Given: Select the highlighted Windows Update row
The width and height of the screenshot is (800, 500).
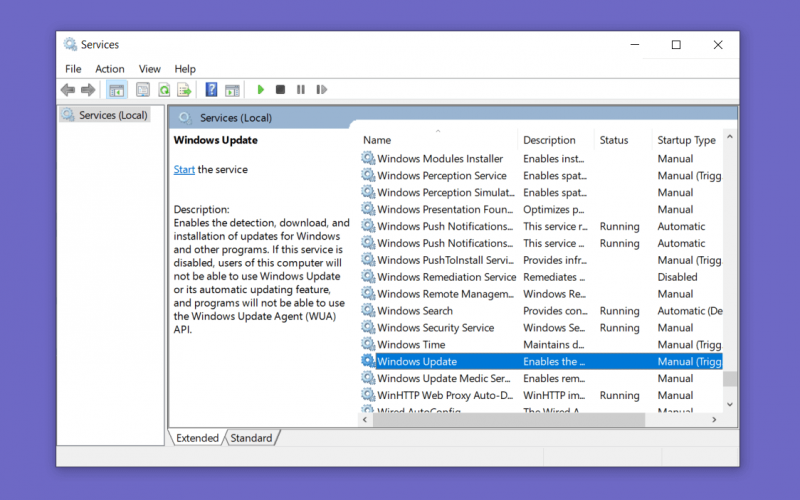Looking at the screenshot, I should 541,361.
